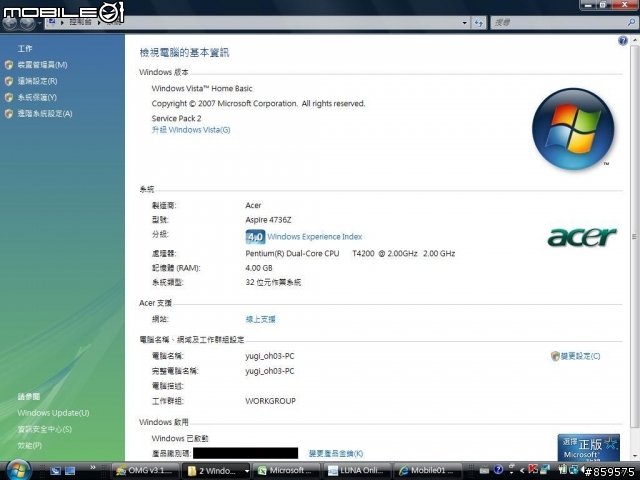Viewport: 640px width, 480px height.
Task: Click Windows Vista Home Basic text
Action: pyautogui.click(x=202, y=89)
